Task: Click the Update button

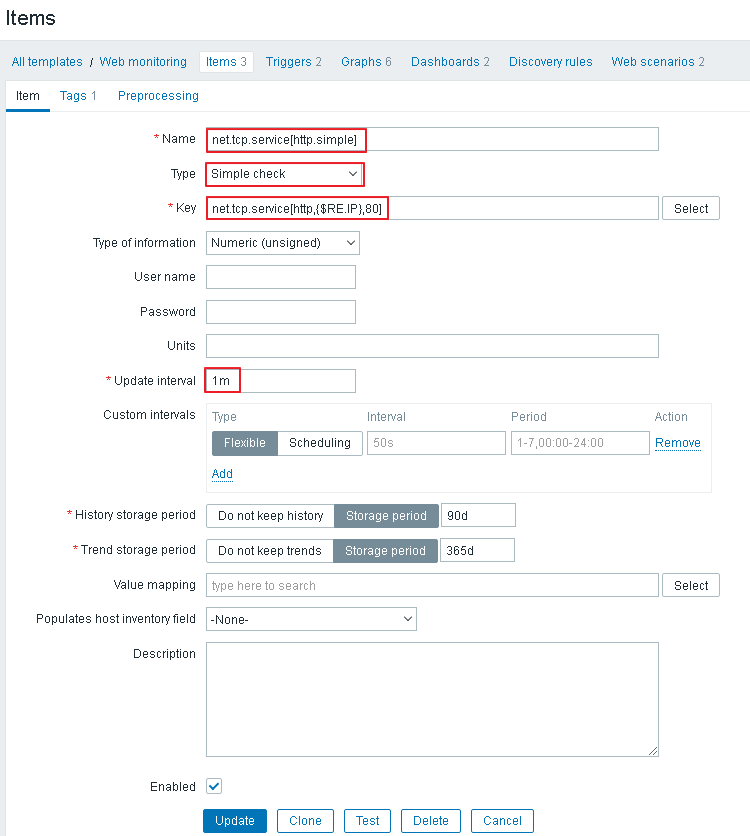Action: pos(235,821)
